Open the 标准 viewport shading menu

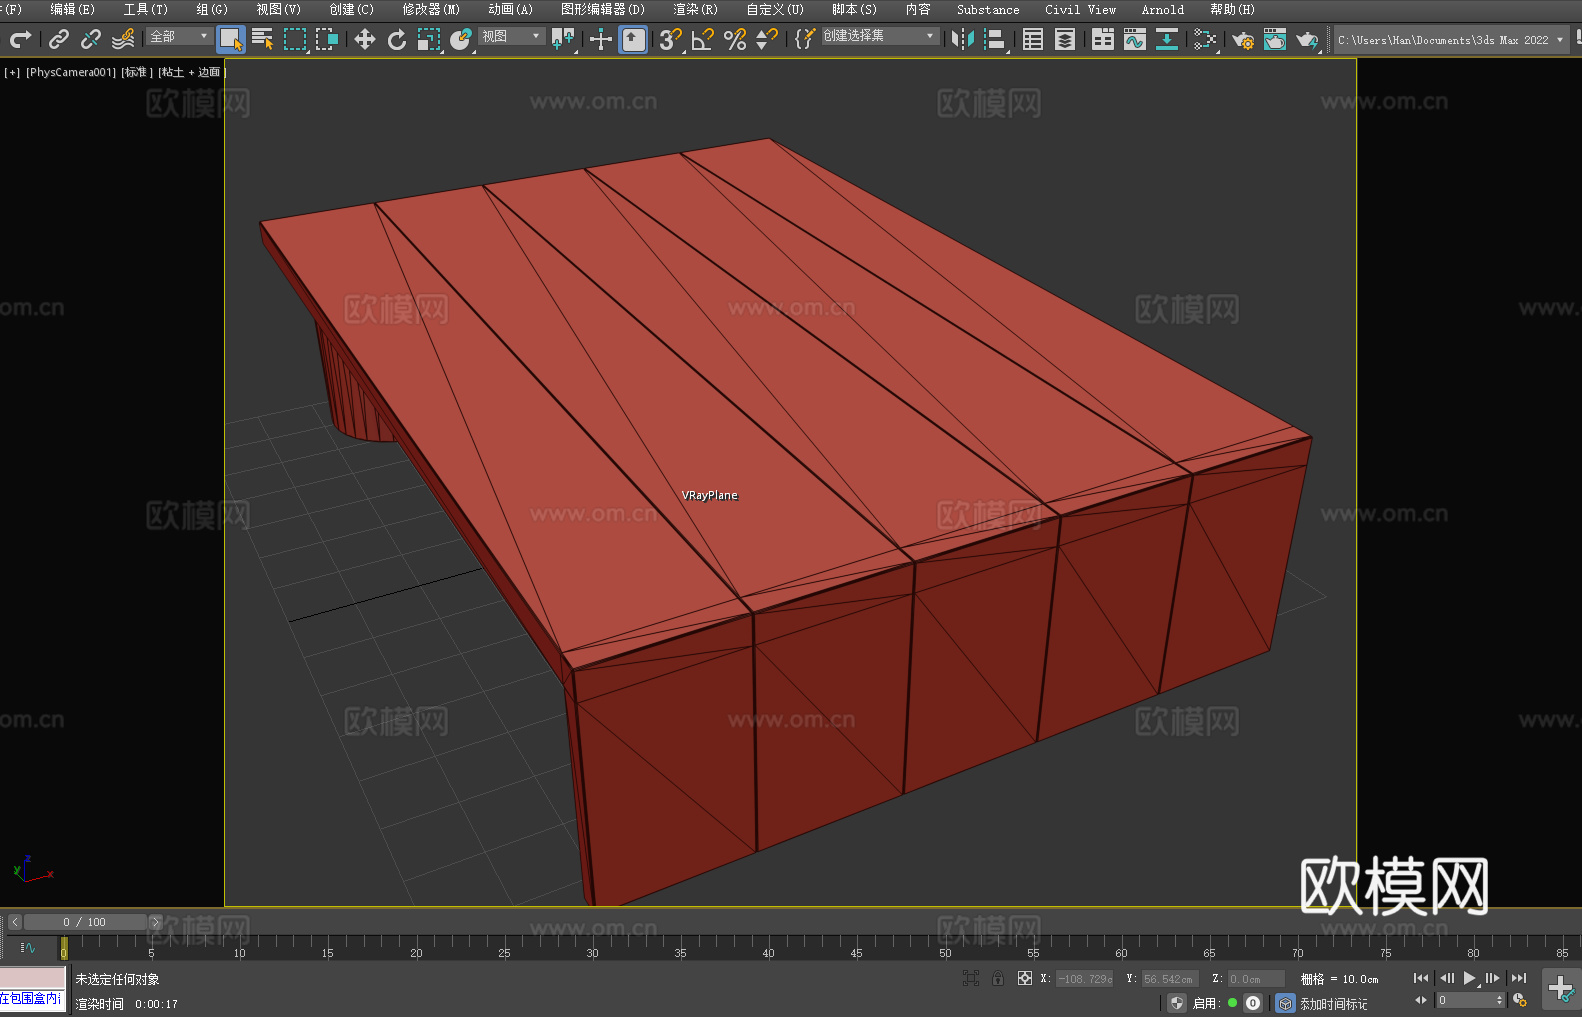point(137,72)
